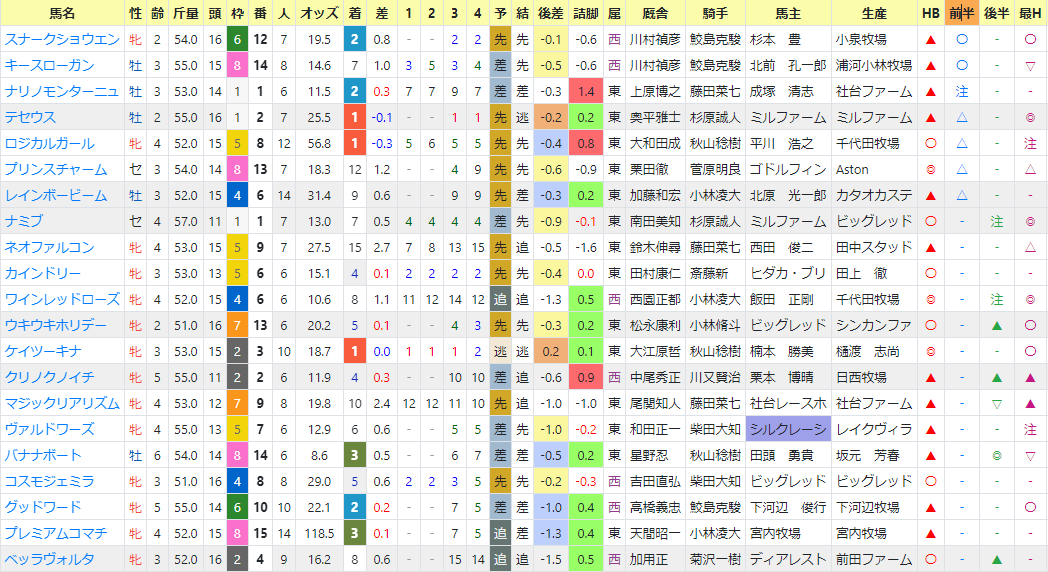Open horse link ロジカルガール
Image resolution: width=1048 pixels, height=572 pixels.
point(49,144)
